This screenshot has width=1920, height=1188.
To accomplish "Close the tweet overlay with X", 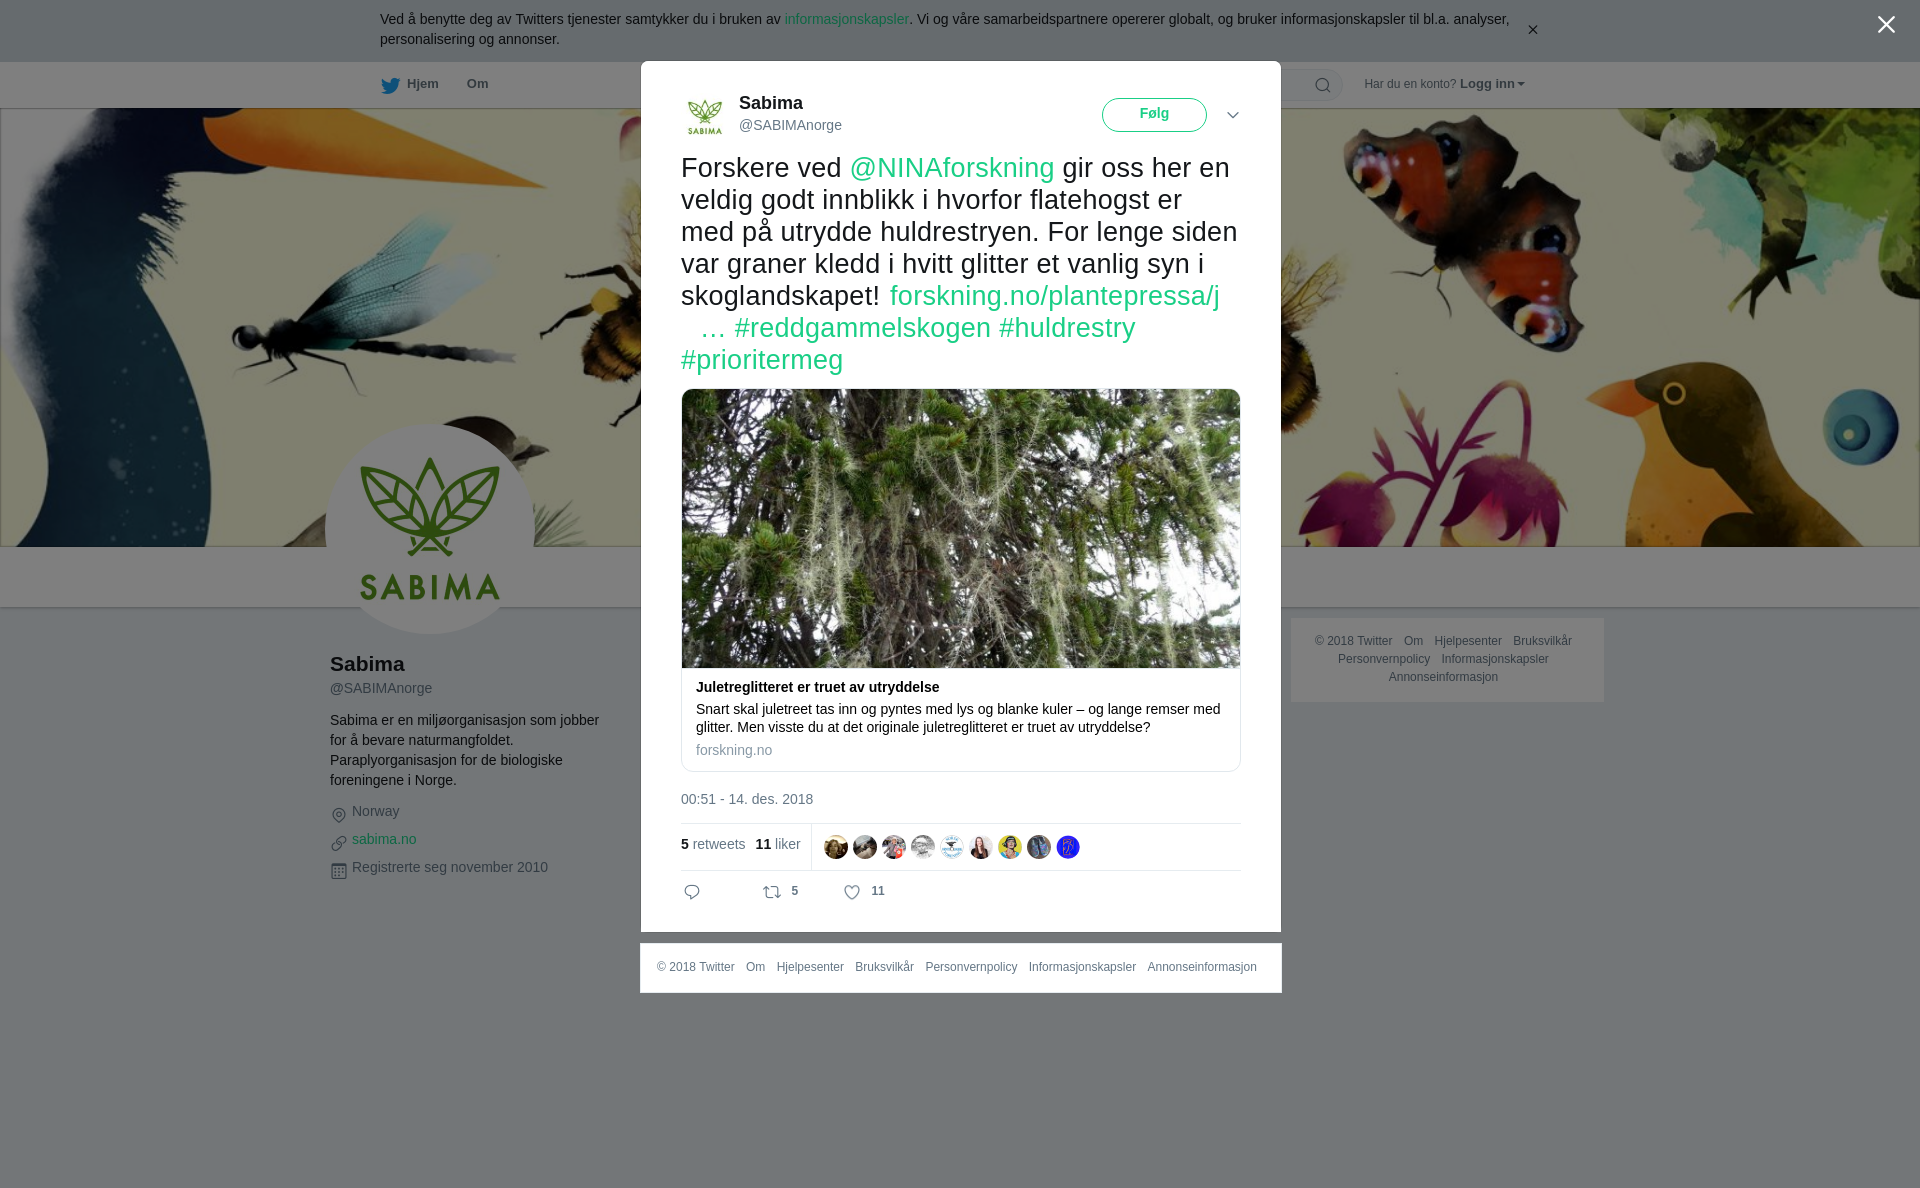I will click(1886, 25).
